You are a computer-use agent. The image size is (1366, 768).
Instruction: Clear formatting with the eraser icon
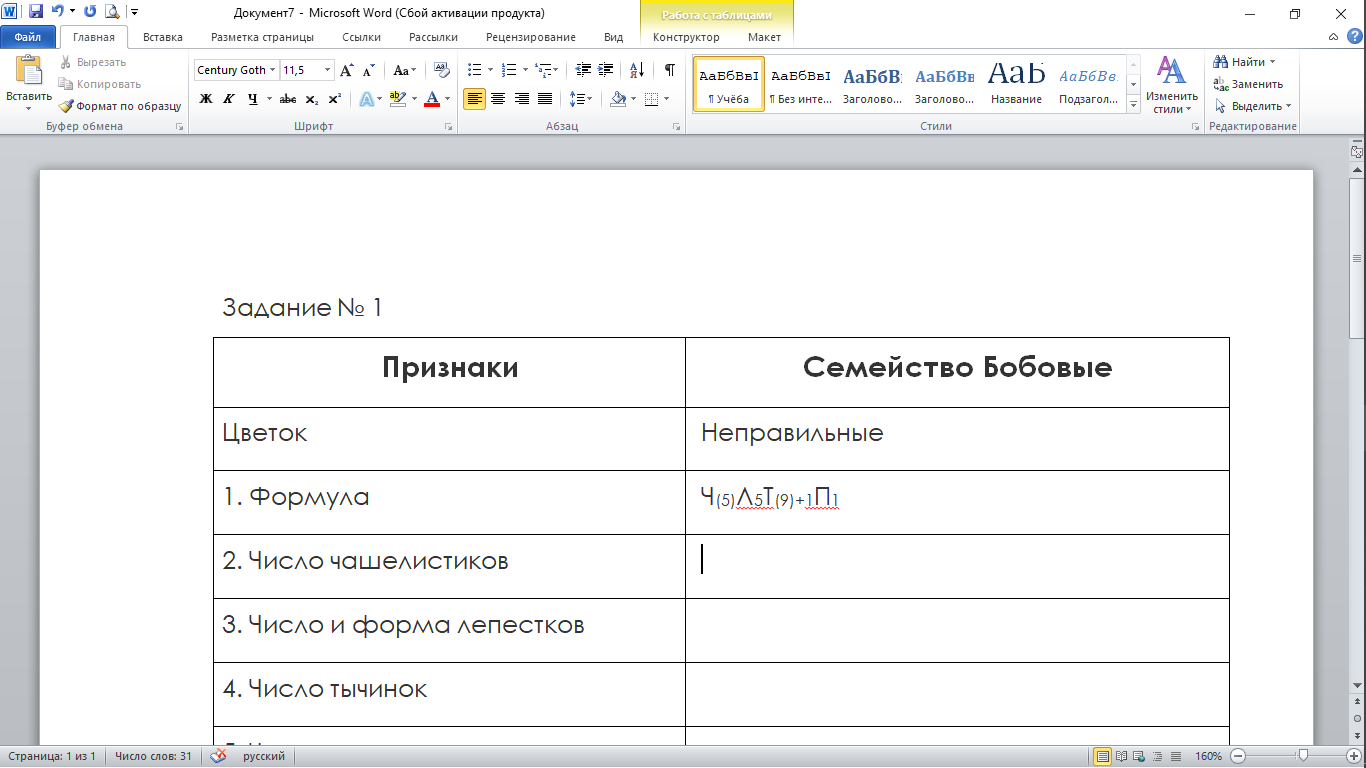click(x=441, y=70)
